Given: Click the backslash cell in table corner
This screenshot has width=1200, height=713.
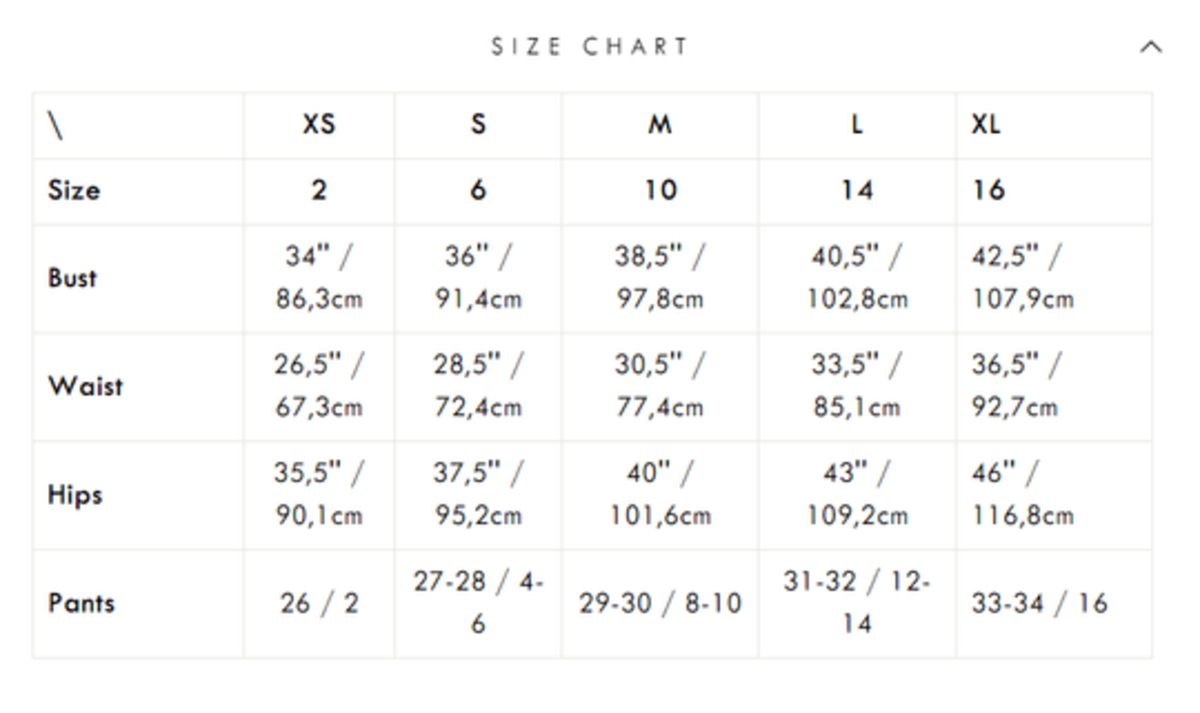Looking at the screenshot, I should coord(56,125).
